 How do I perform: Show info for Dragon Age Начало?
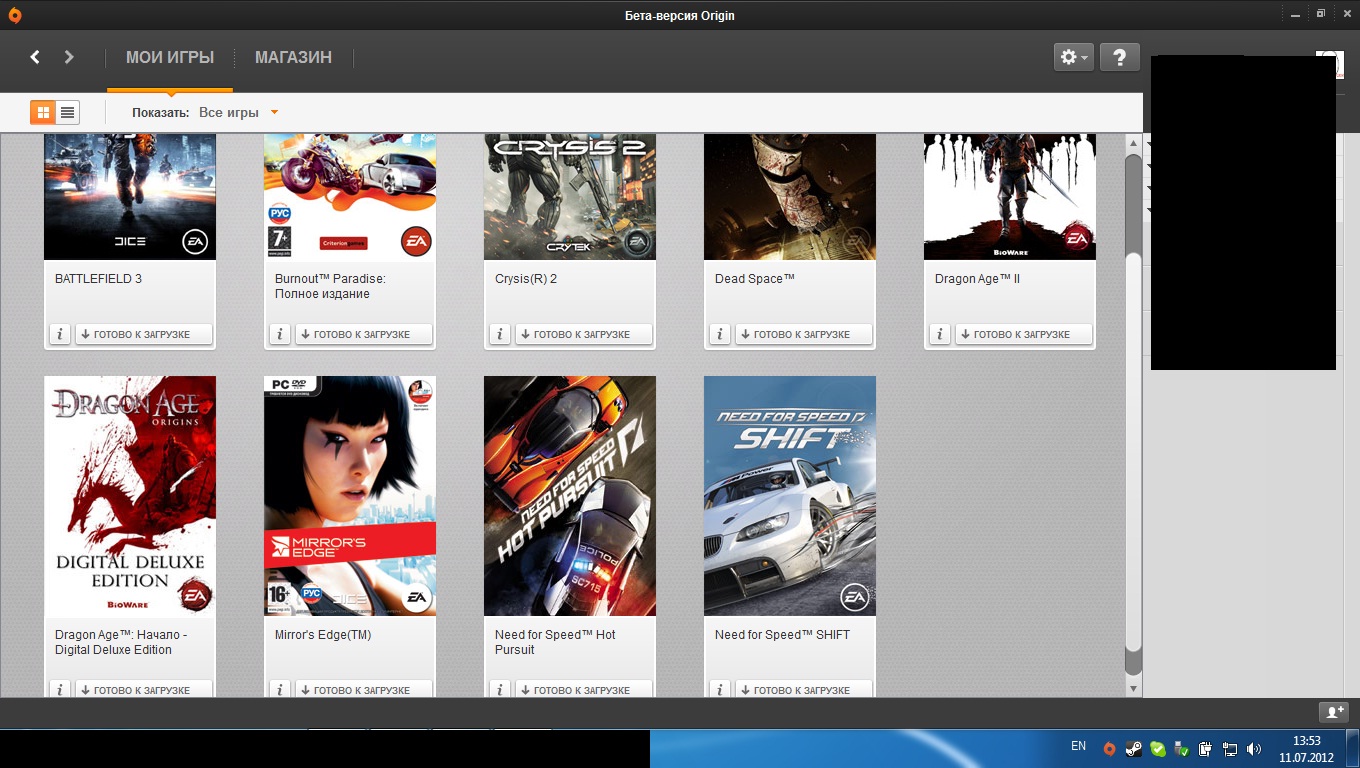coord(59,689)
